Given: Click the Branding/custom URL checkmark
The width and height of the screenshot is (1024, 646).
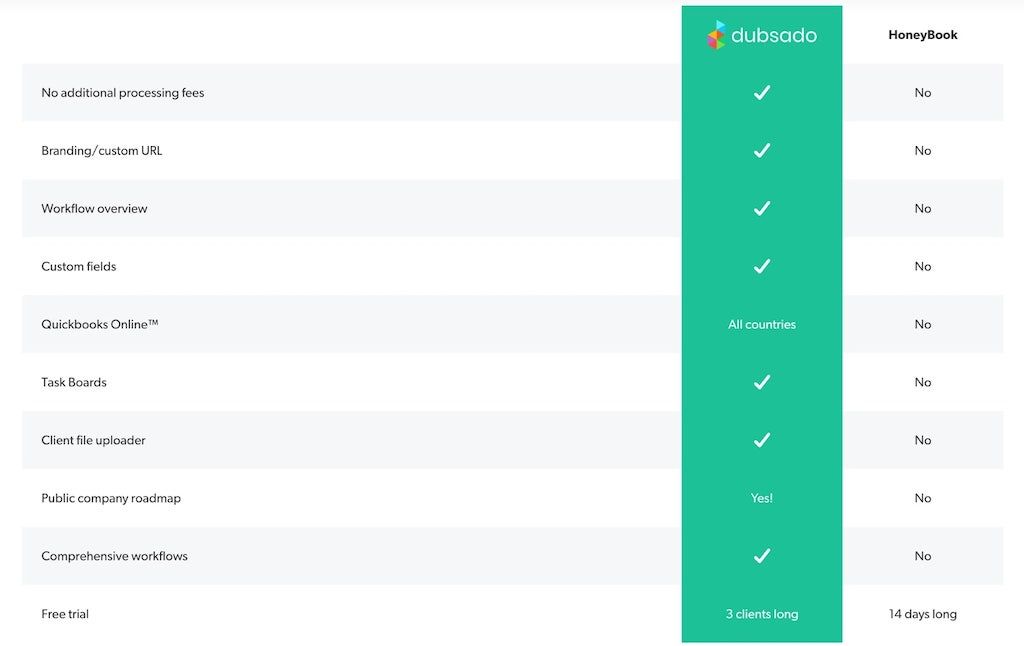Looking at the screenshot, I should click(x=762, y=151).
